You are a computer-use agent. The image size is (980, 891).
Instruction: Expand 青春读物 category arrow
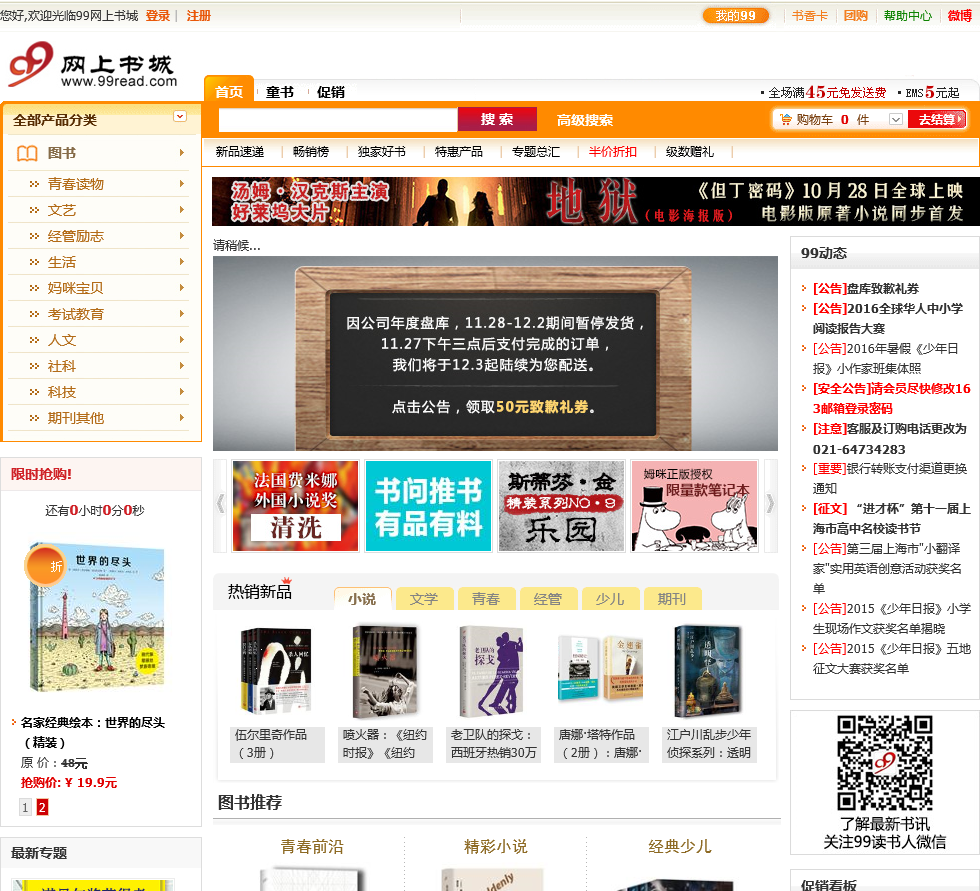(182, 184)
